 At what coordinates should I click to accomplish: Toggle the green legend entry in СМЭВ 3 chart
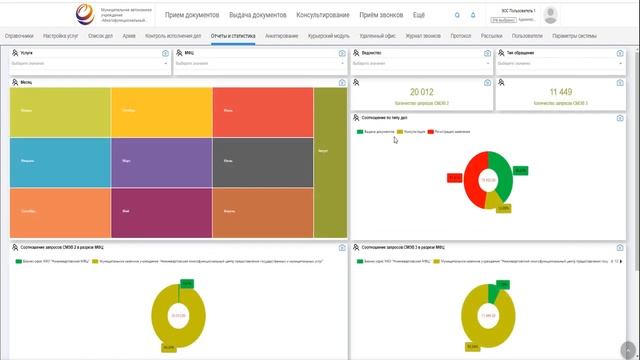[x=393, y=261]
